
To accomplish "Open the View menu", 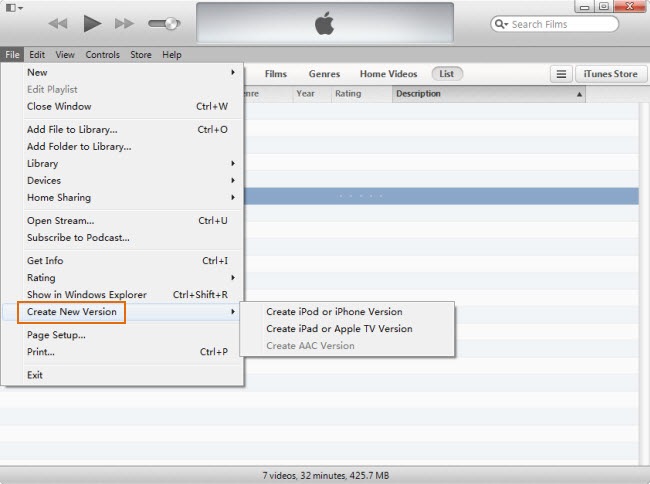I will (65, 54).
